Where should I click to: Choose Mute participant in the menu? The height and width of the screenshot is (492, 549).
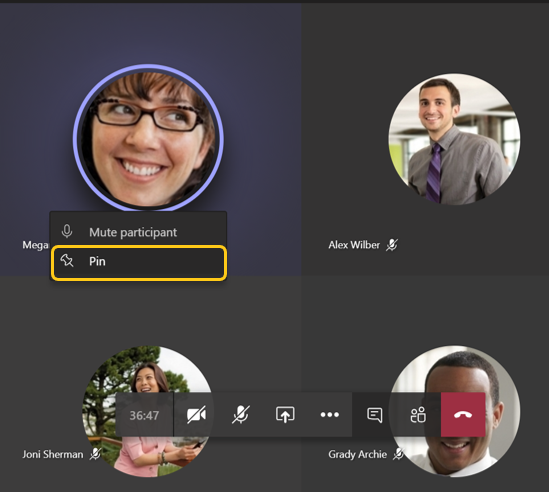pos(139,232)
